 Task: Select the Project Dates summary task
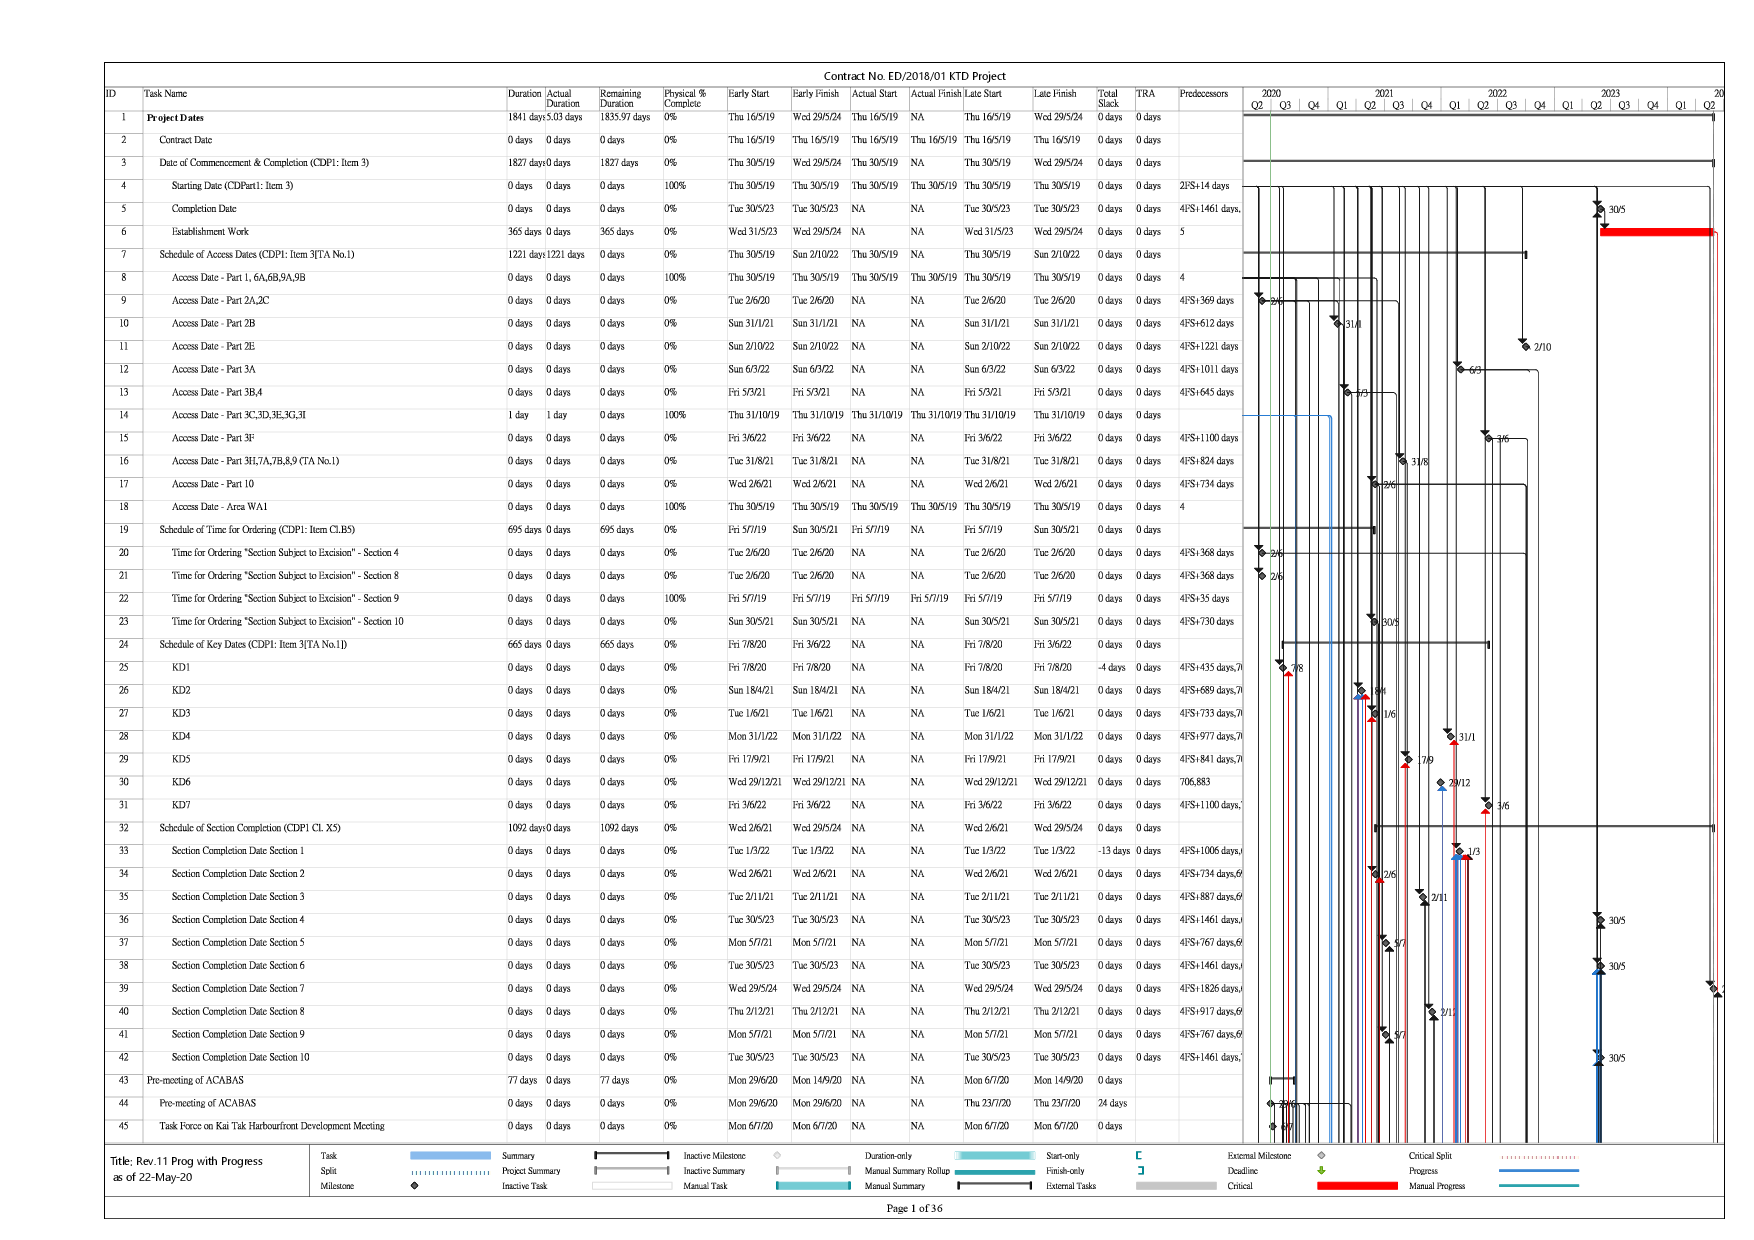[175, 118]
